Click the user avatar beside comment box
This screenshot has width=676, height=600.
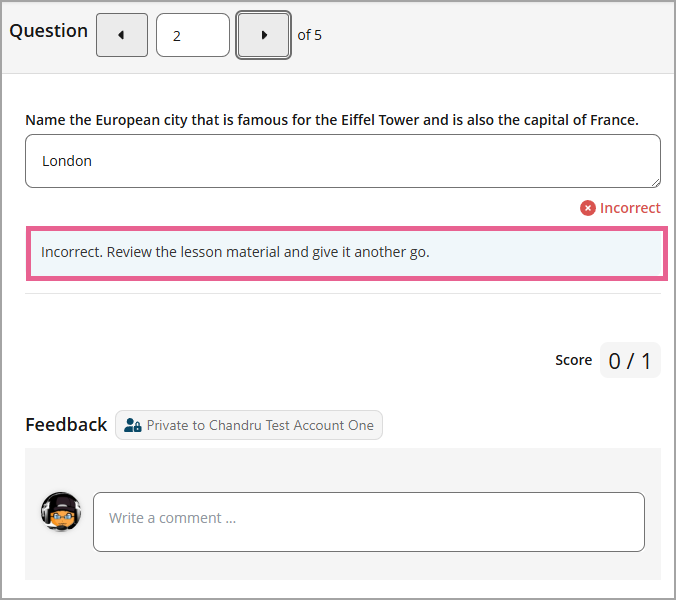coord(61,512)
